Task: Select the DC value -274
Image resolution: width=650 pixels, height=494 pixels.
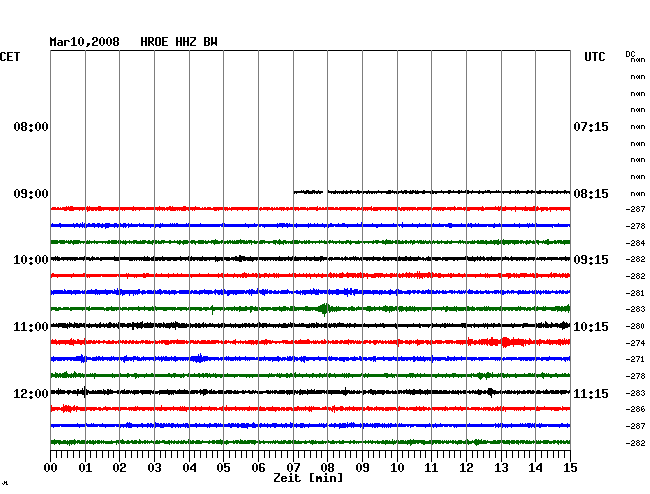Action: 635,343
